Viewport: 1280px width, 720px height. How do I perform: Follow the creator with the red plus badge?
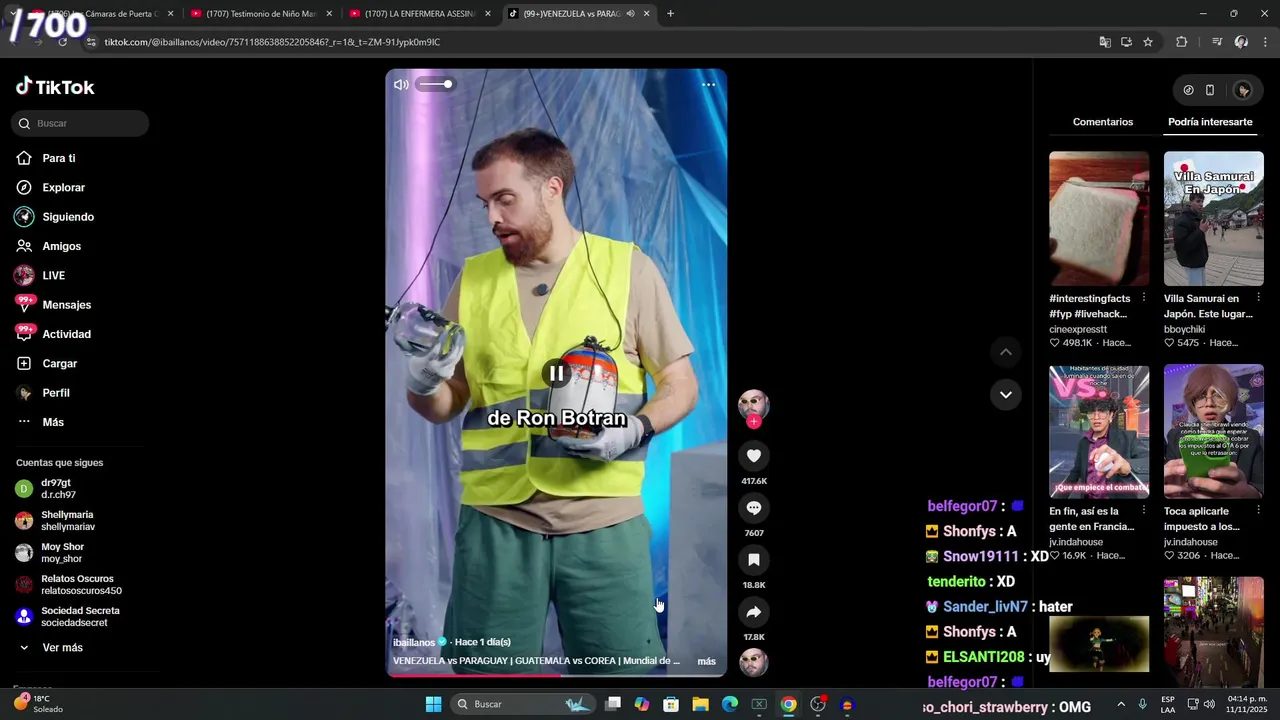click(x=754, y=422)
